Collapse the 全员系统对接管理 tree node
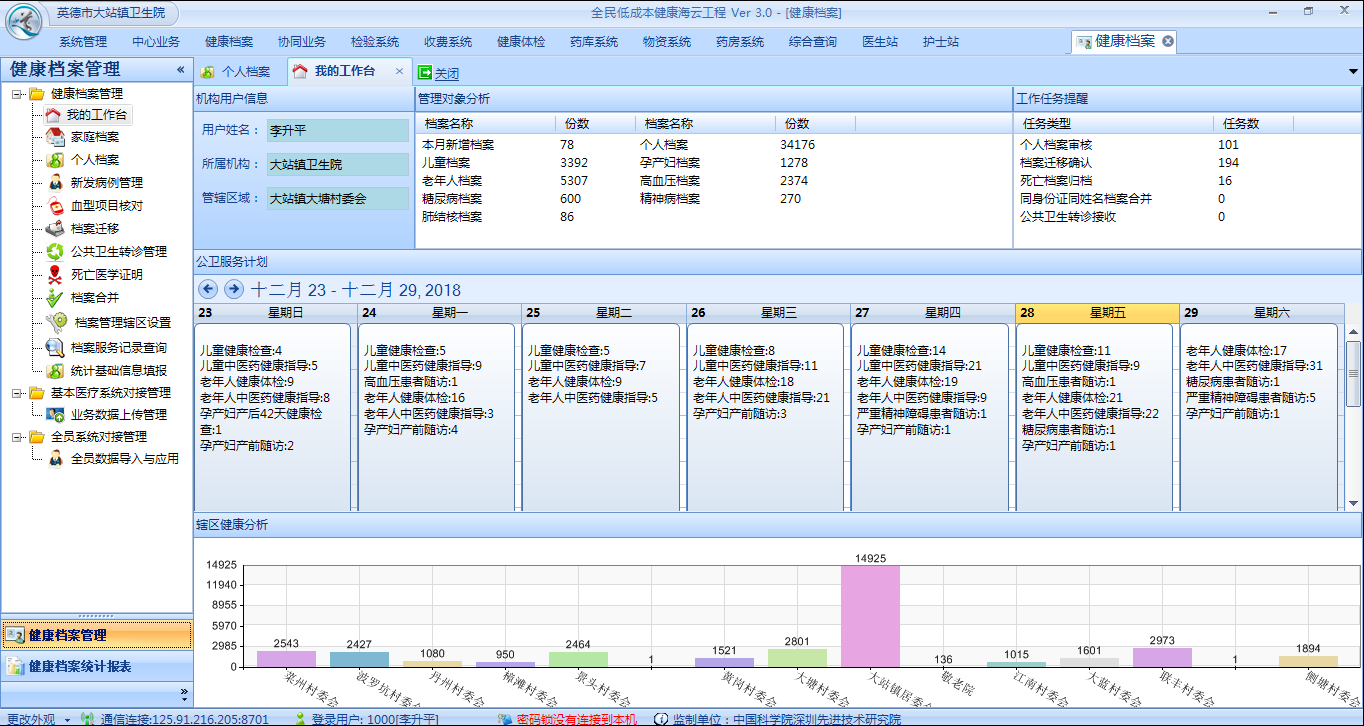Viewport: 1364px width, 726px height. click(x=17, y=437)
